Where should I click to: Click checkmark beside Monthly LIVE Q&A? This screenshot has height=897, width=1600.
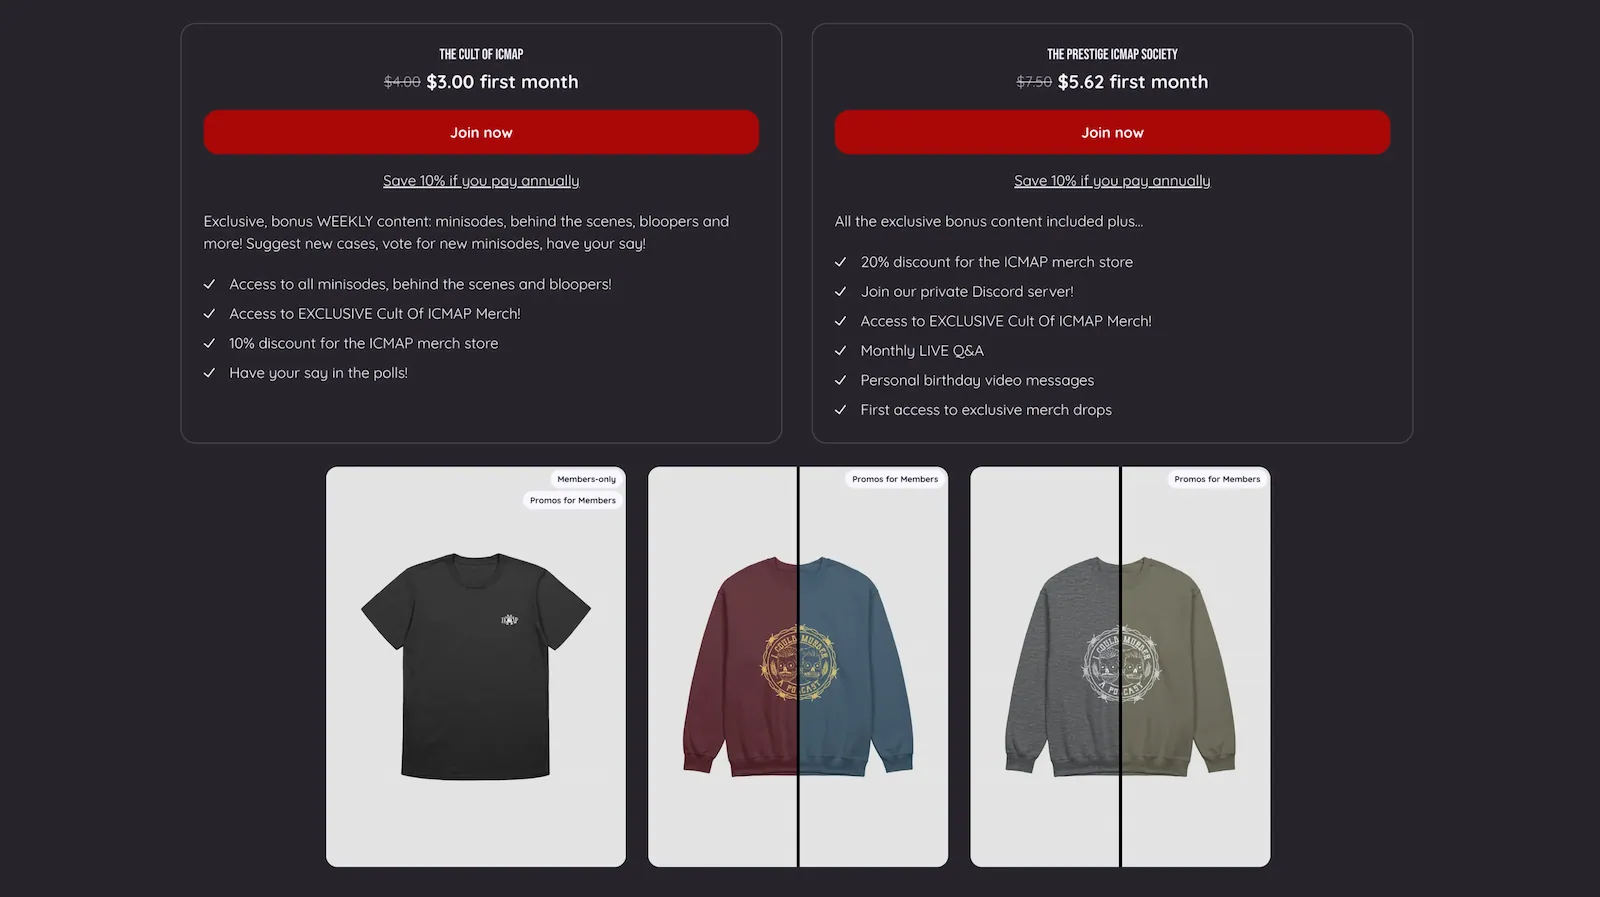(x=841, y=351)
